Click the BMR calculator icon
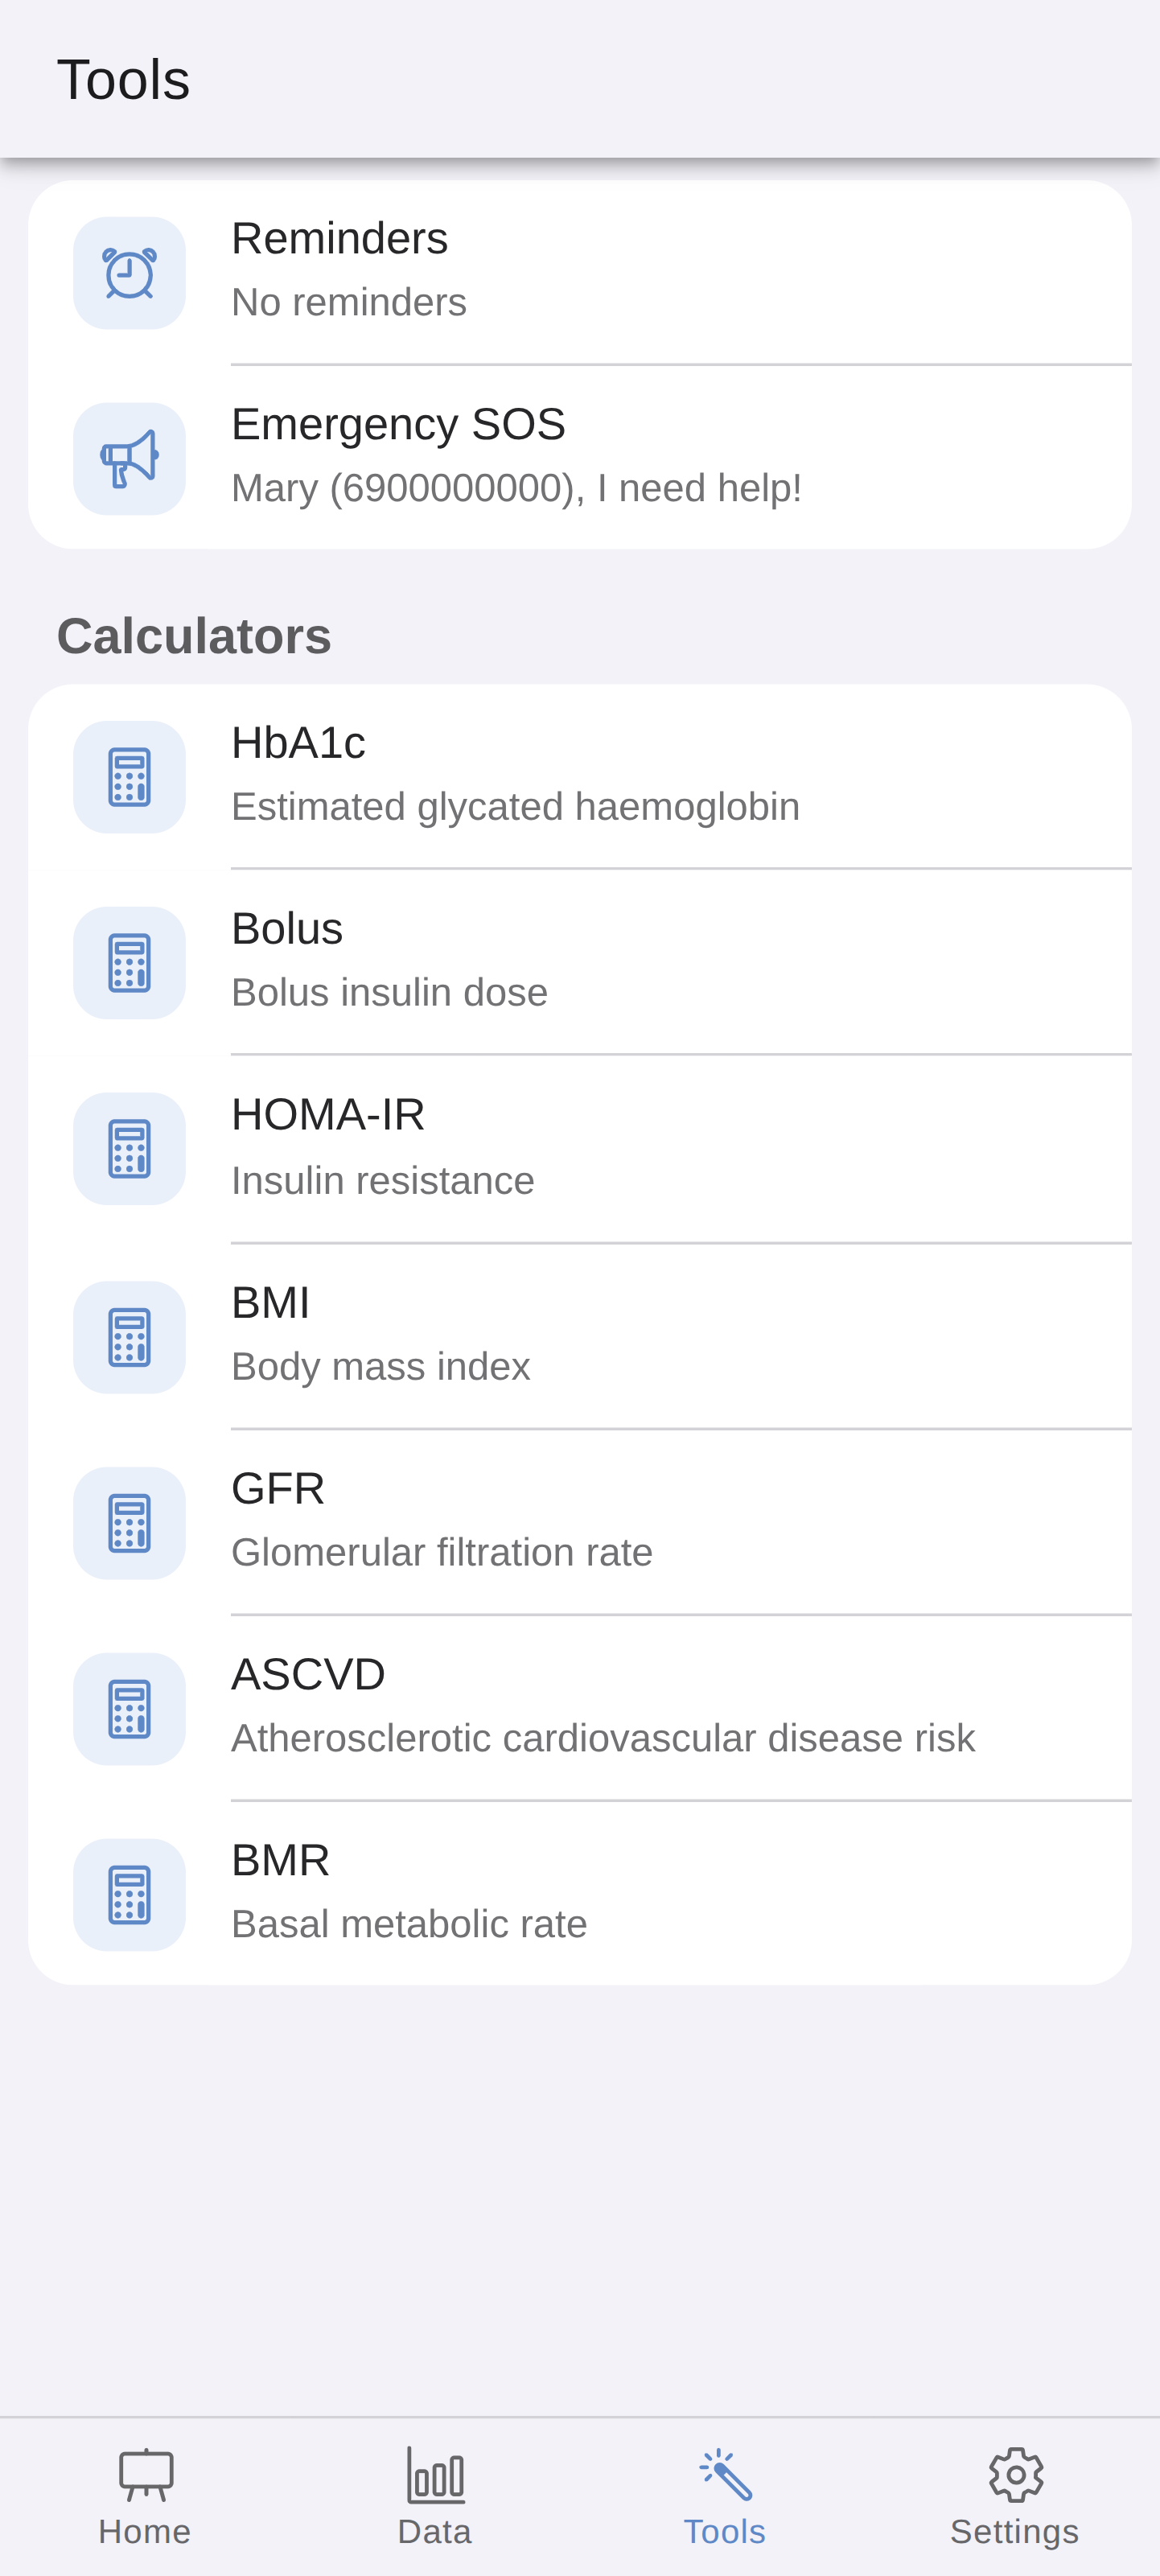This screenshot has width=1160, height=2576. (129, 1895)
